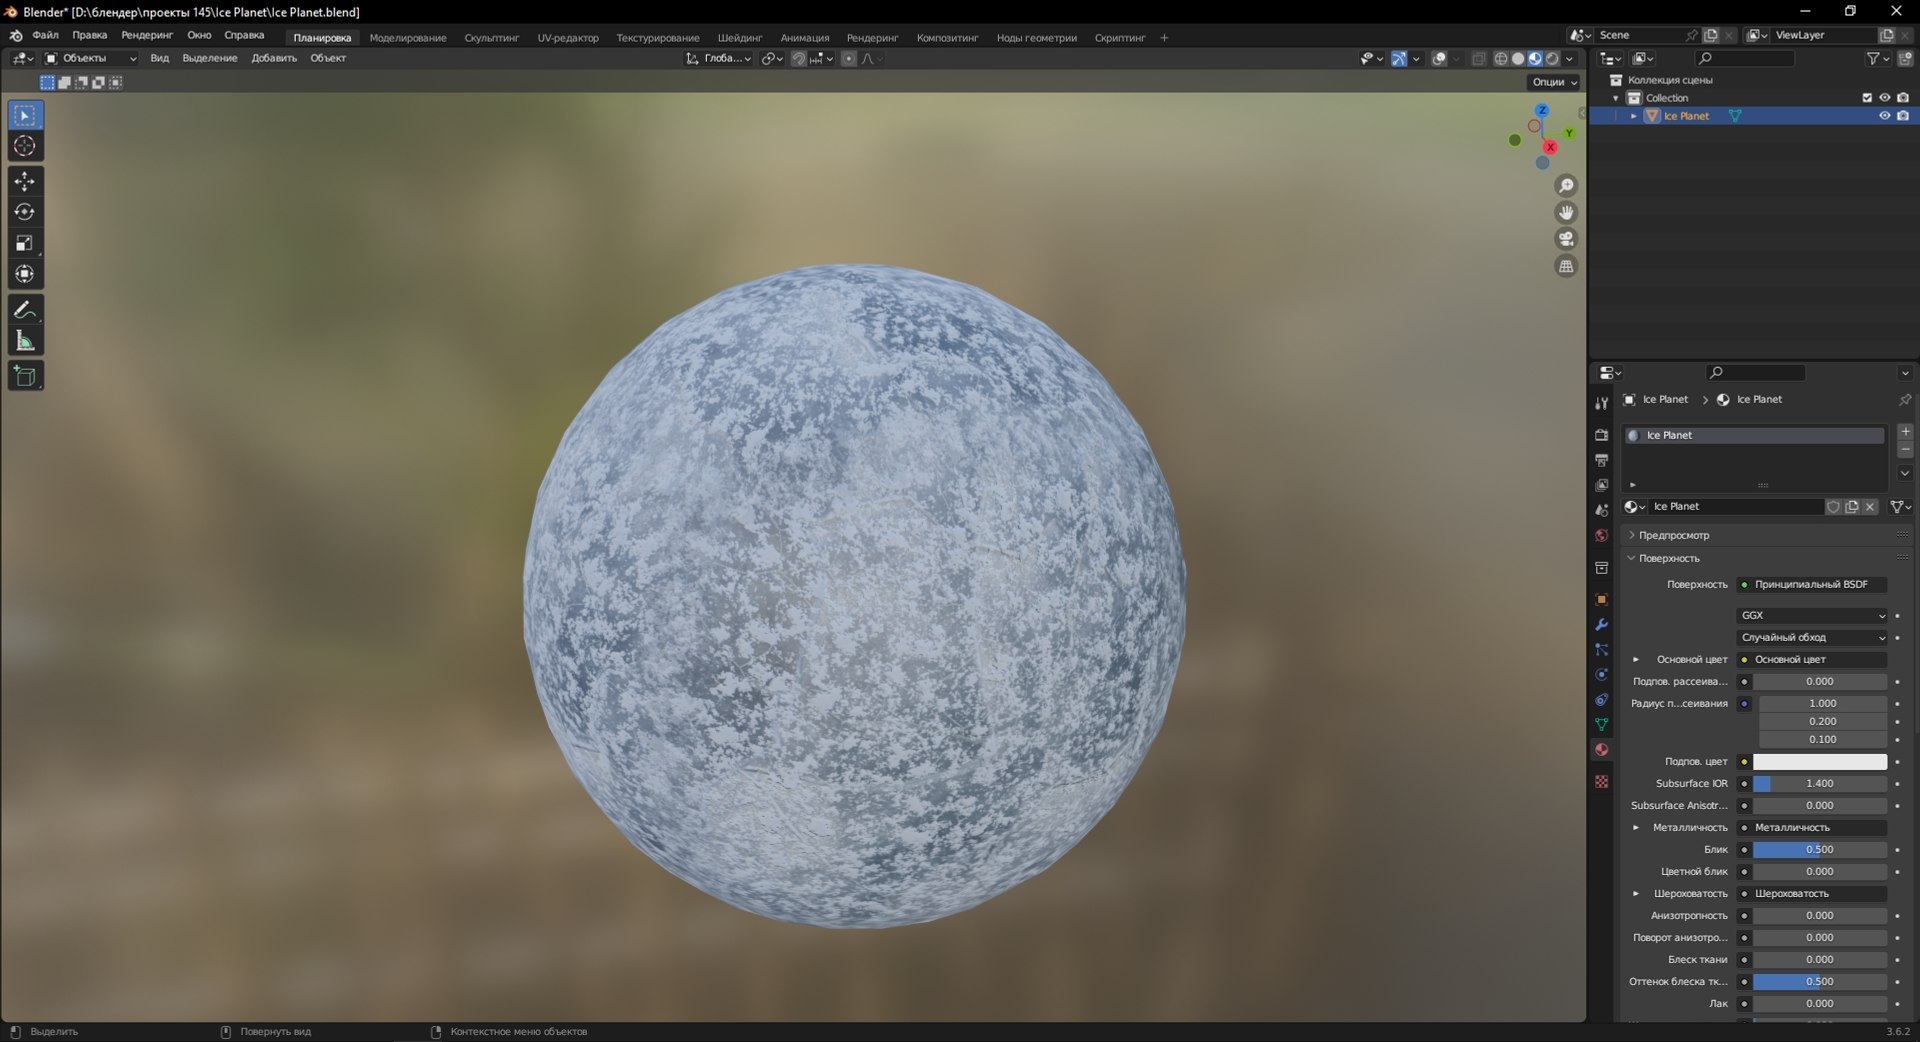Open the Modifiers wrench properties tab
Viewport: 1920px width, 1042px height.
1601,625
